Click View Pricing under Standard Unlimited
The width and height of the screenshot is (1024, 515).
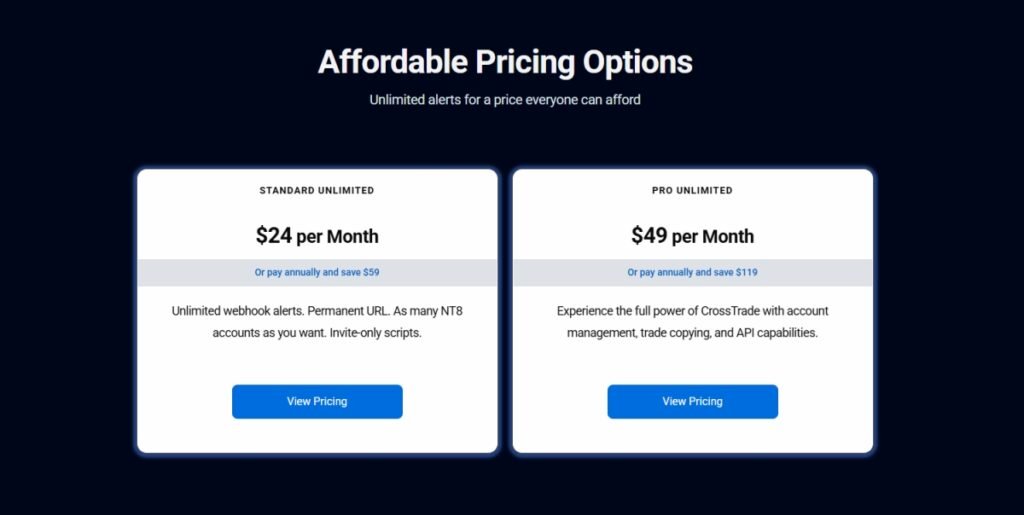click(x=317, y=401)
